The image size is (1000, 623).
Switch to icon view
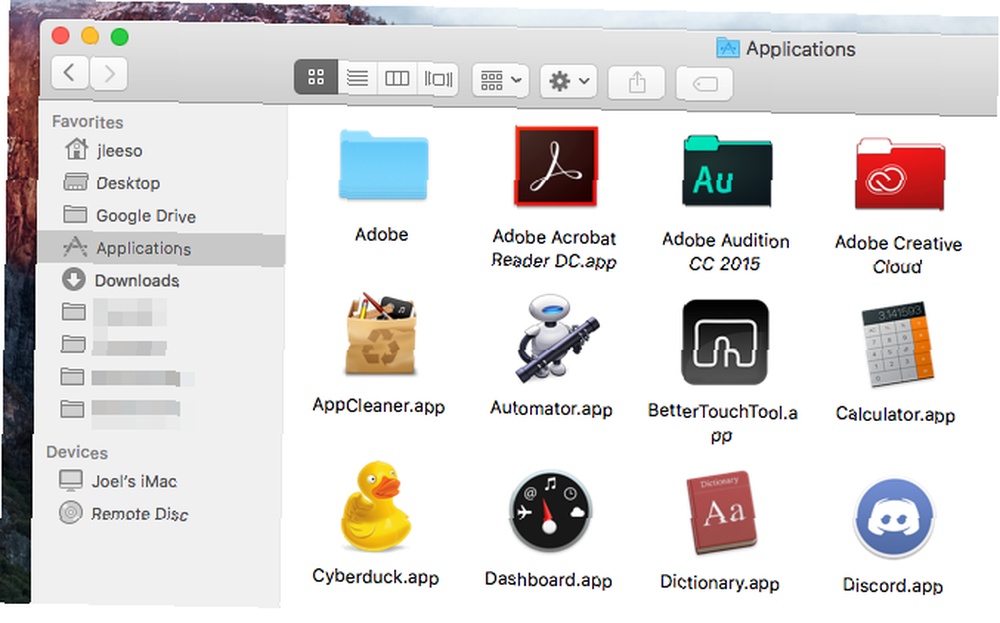316,77
